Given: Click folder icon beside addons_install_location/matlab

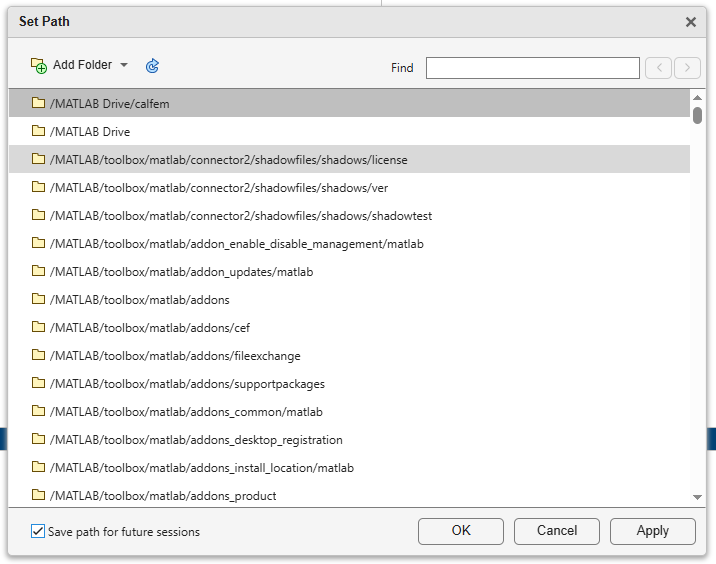Looking at the screenshot, I should (38, 467).
